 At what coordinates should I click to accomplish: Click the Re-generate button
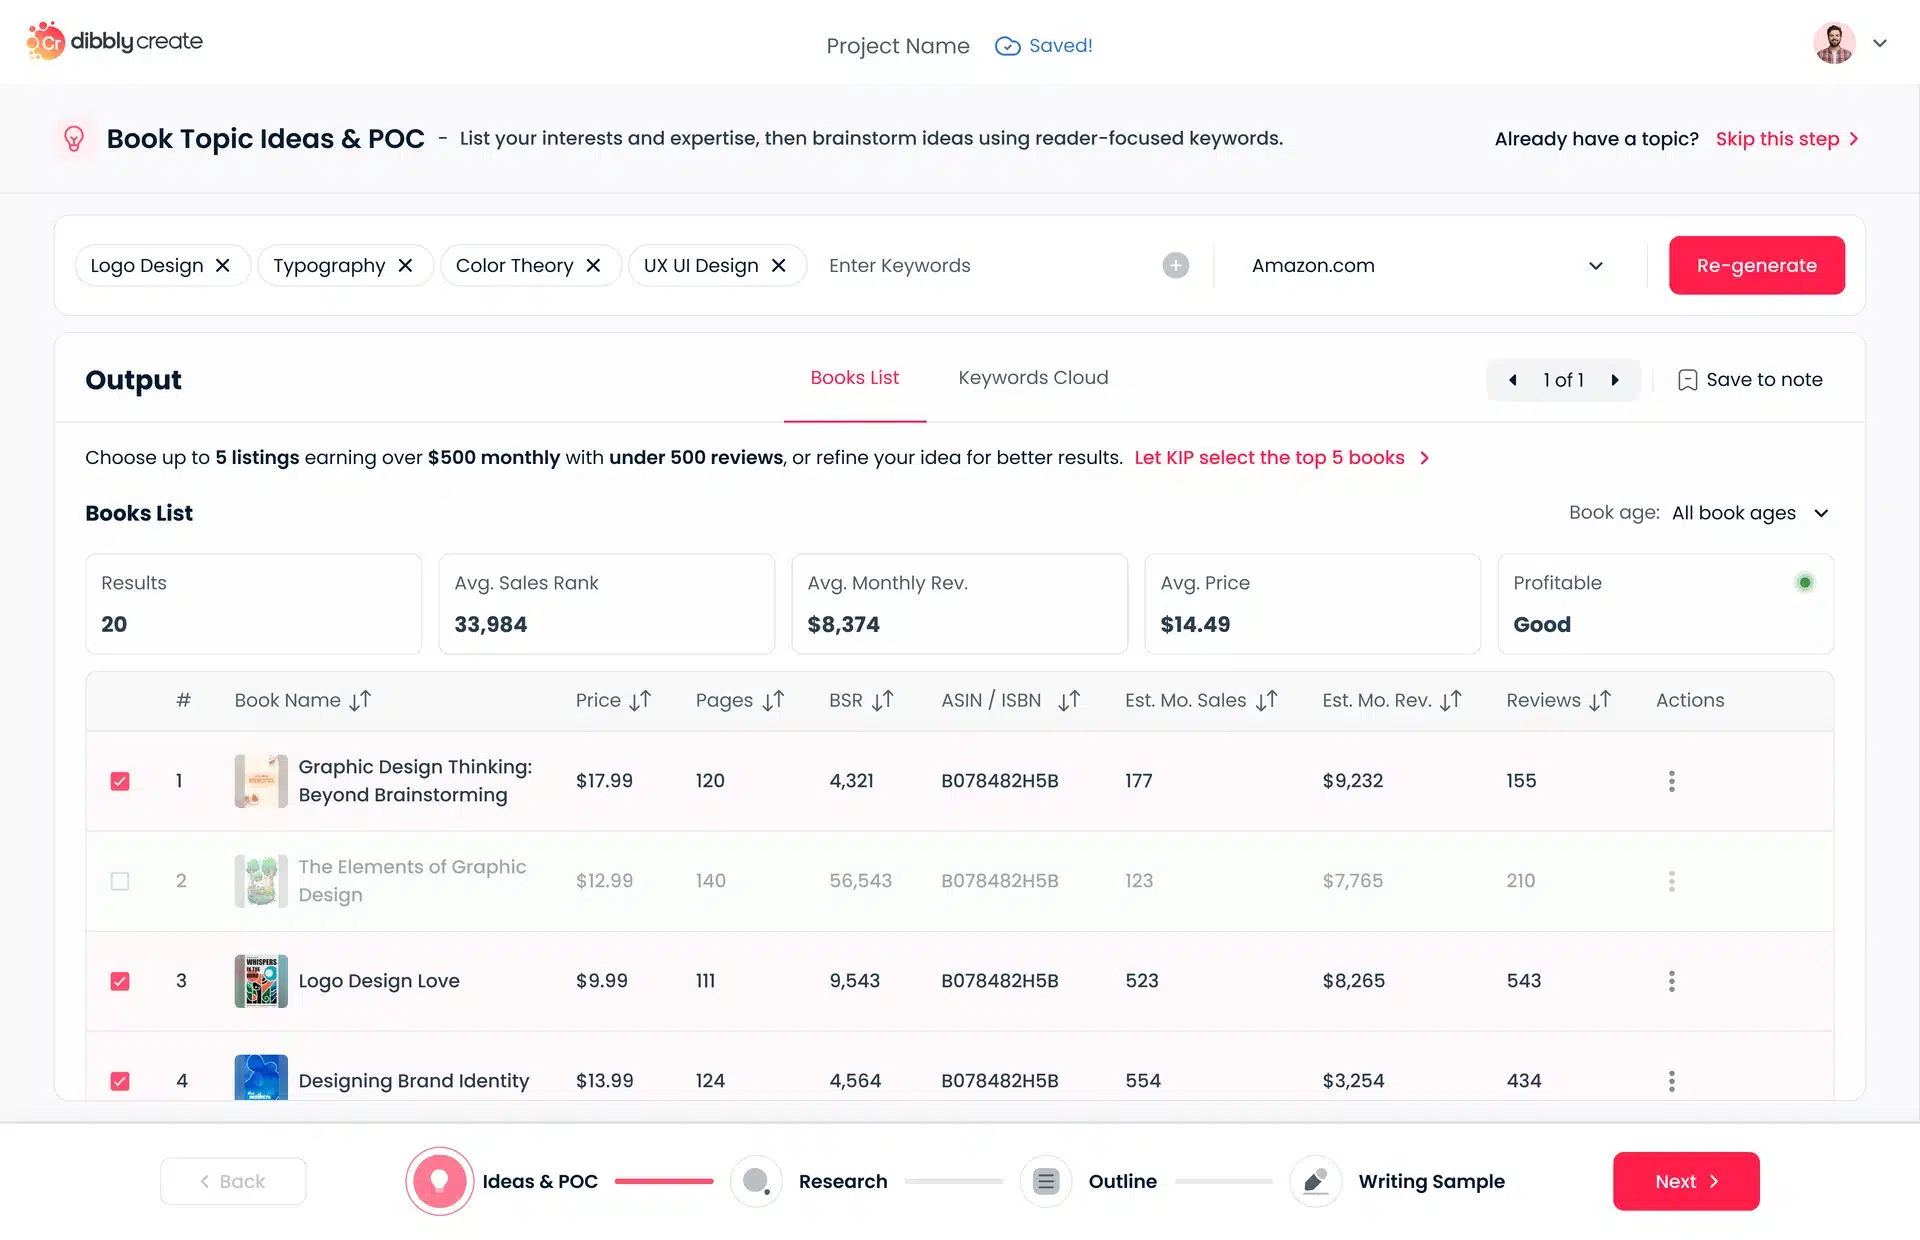[1756, 265]
